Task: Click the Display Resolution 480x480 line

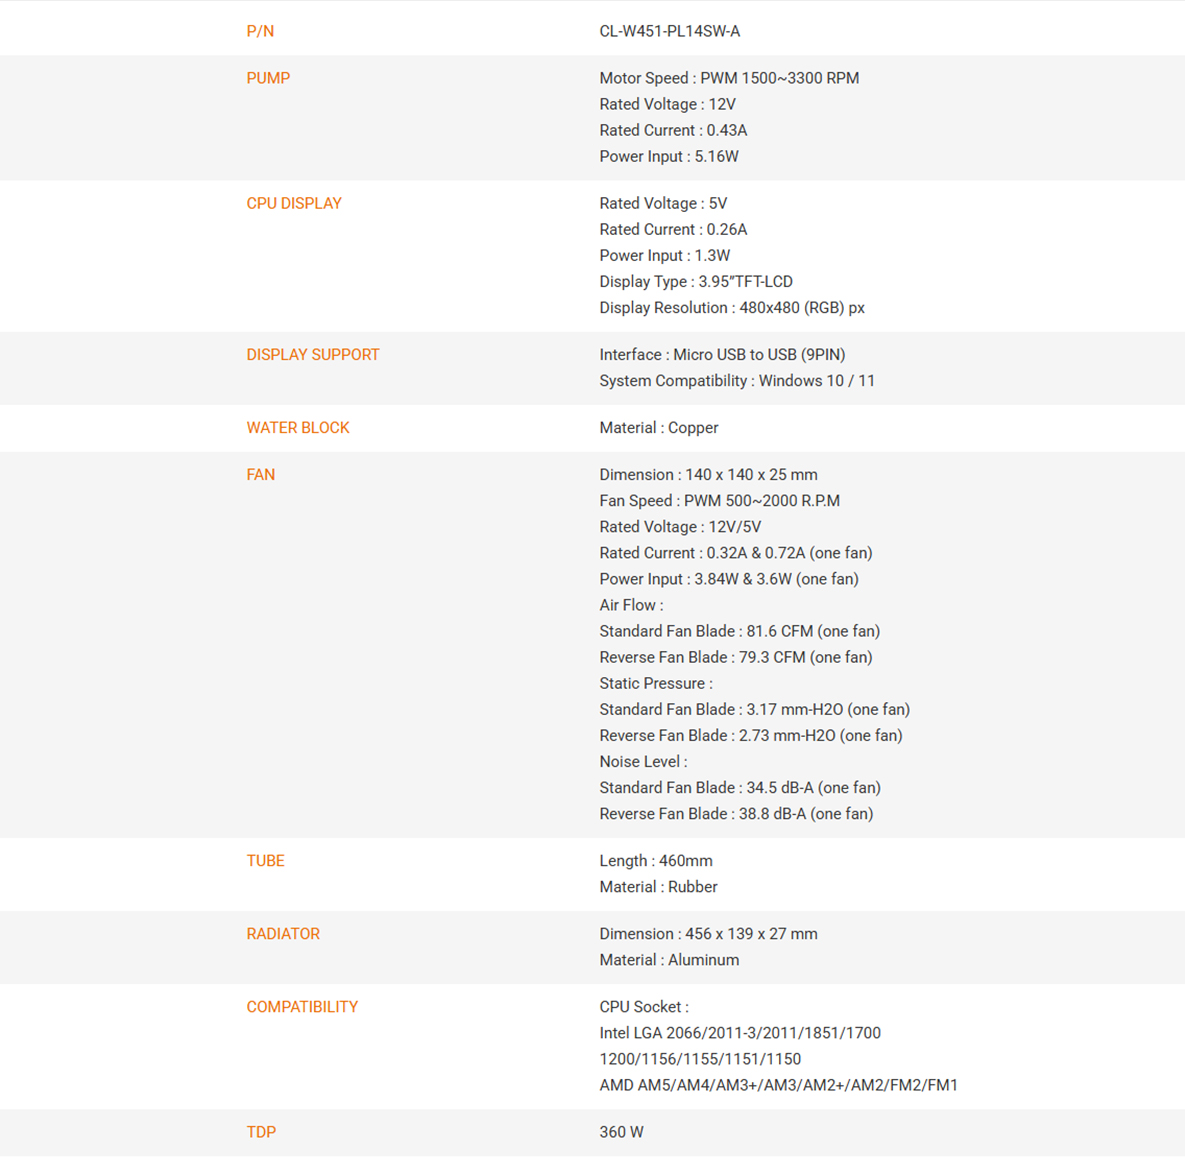Action: [x=732, y=308]
